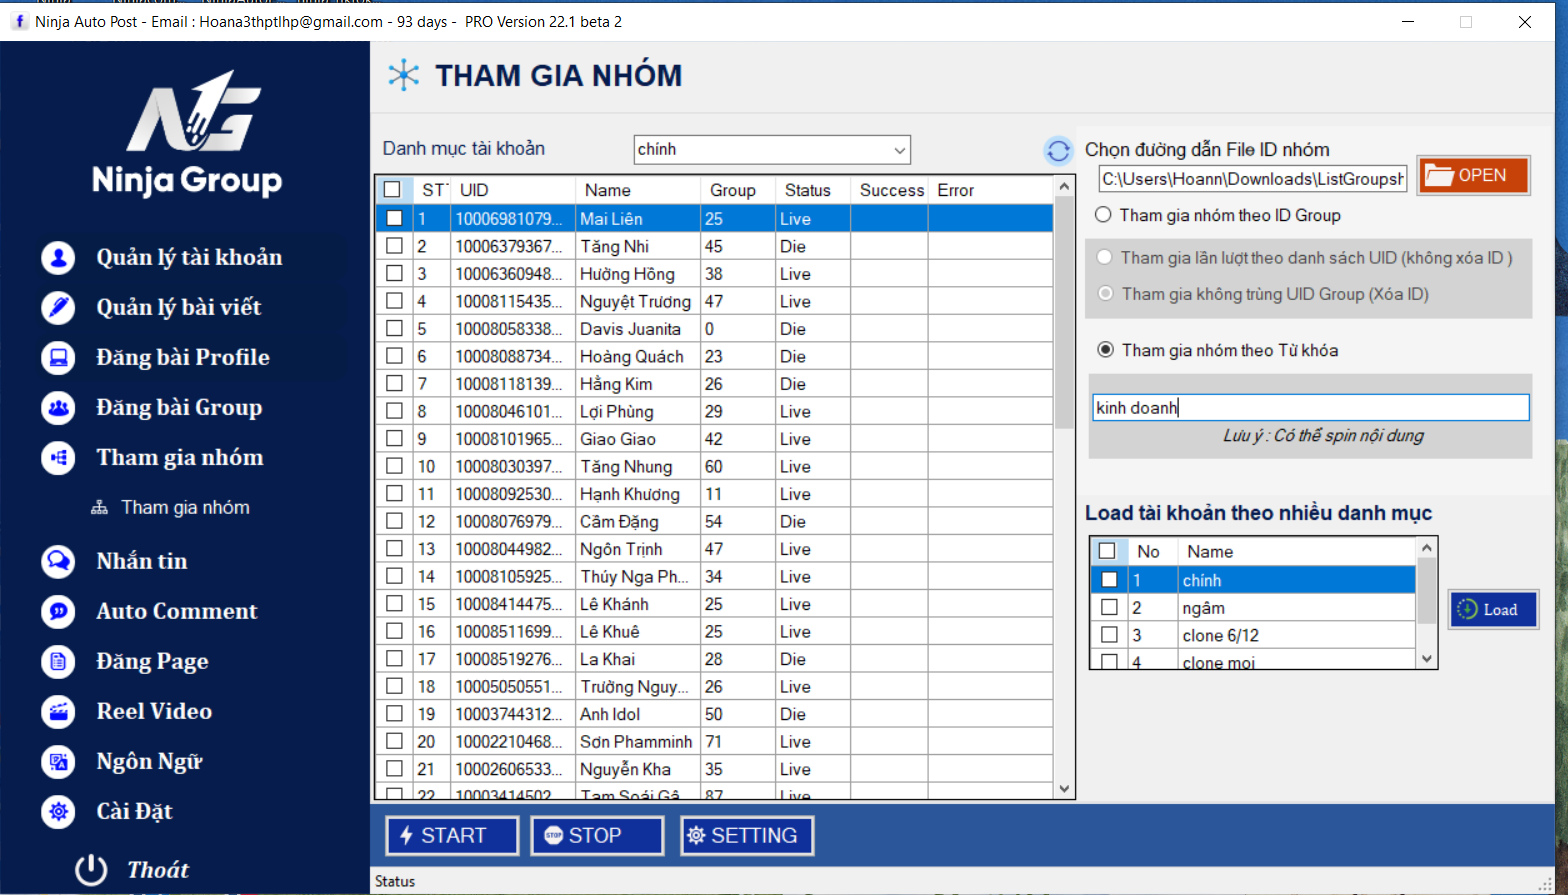This screenshot has height=895, width=1568.
Task: Click the Load categories button
Action: [1493, 609]
